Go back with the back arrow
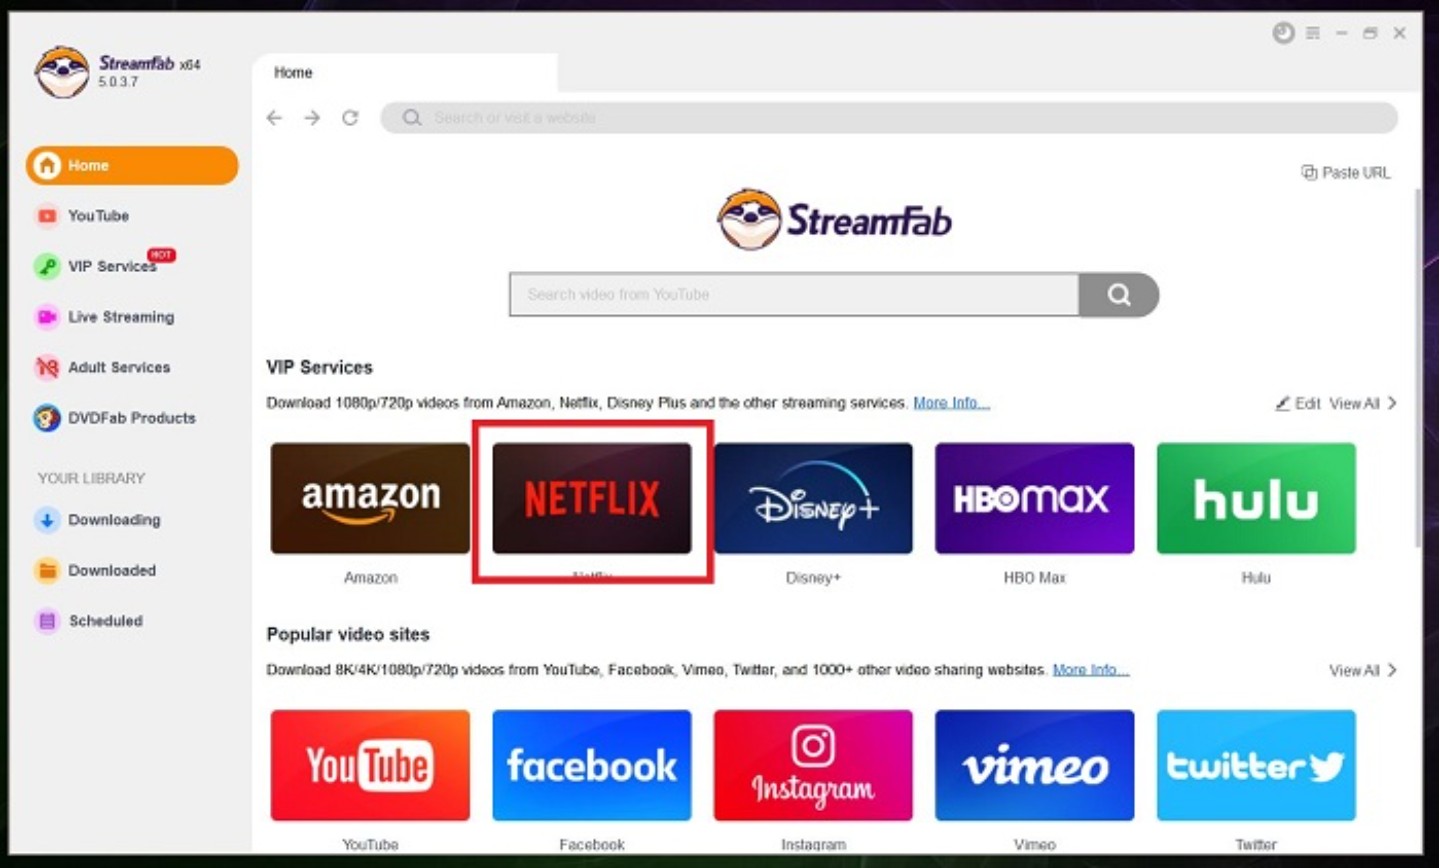1440x868 pixels. coord(274,118)
